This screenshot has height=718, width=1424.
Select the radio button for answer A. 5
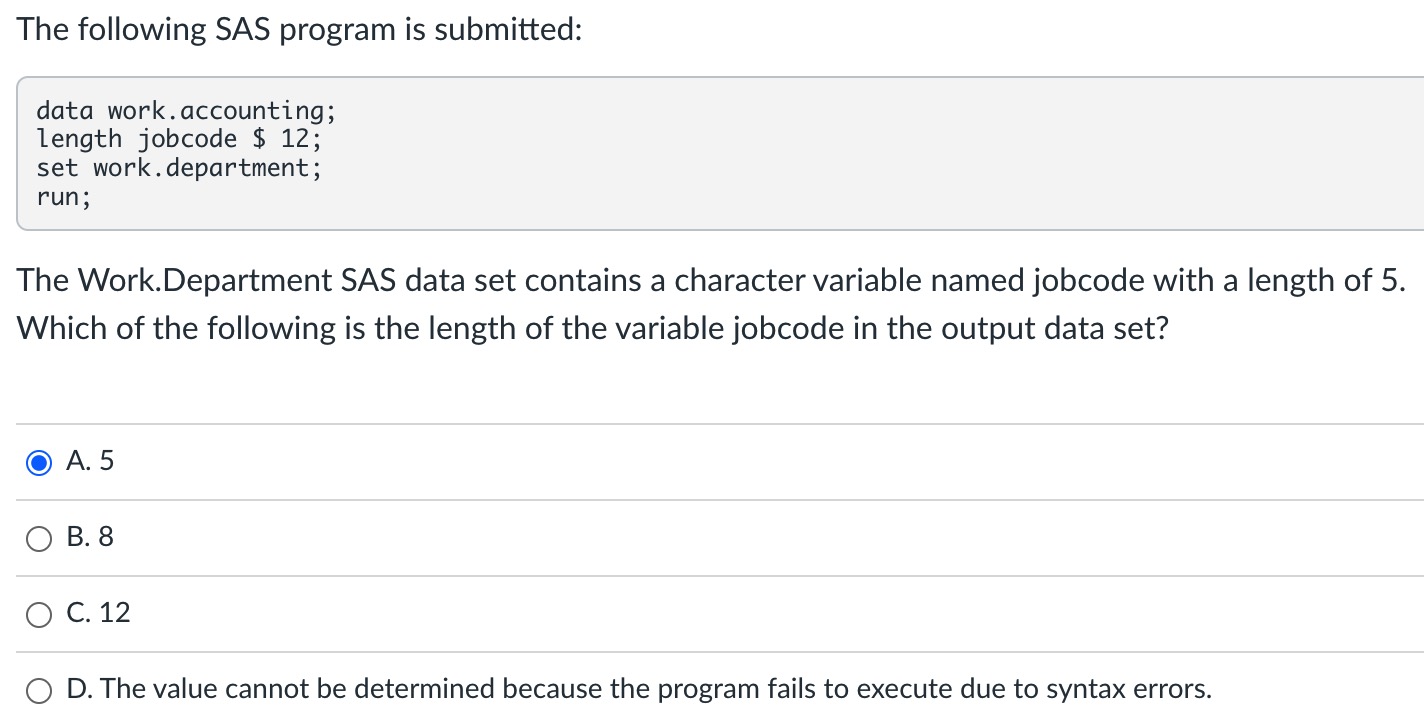click(x=39, y=462)
